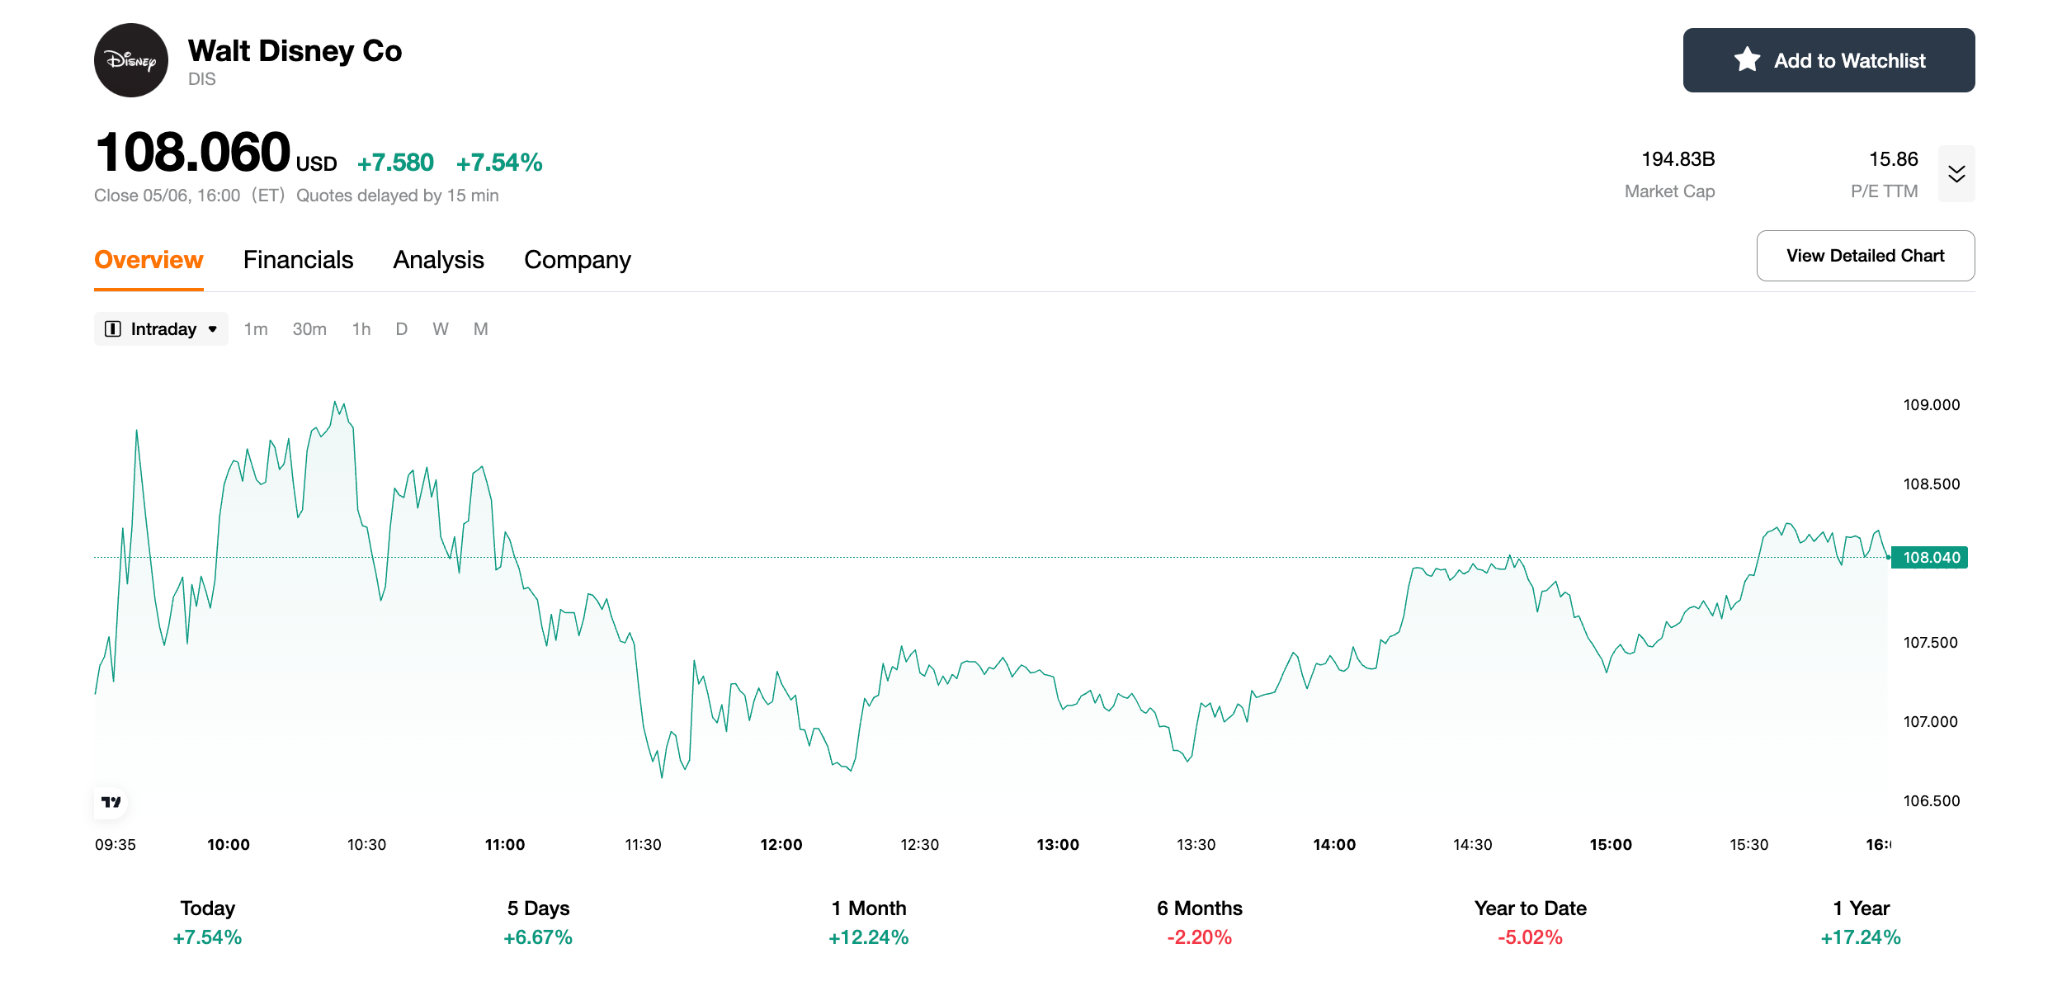Viewport: 2048px width, 990px height.
Task: Click the 108.040 current price label
Action: pyautogui.click(x=1930, y=557)
